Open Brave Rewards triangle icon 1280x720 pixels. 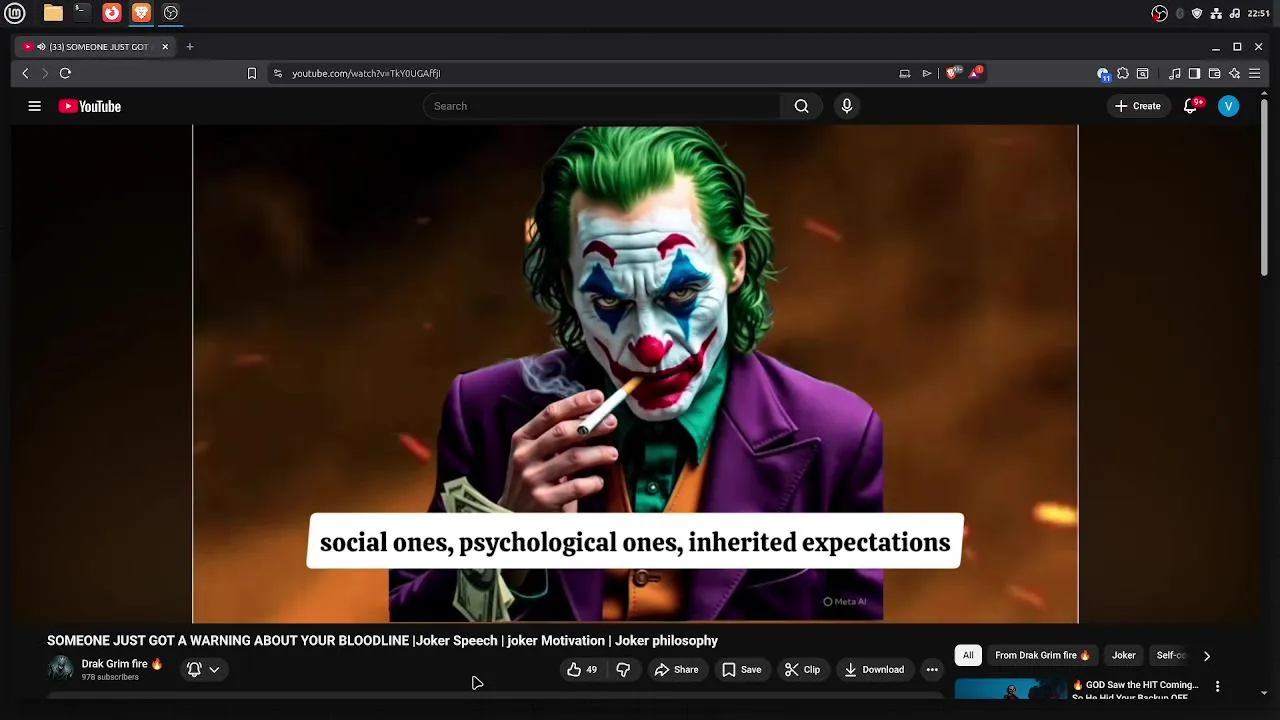pyautogui.click(x=975, y=73)
